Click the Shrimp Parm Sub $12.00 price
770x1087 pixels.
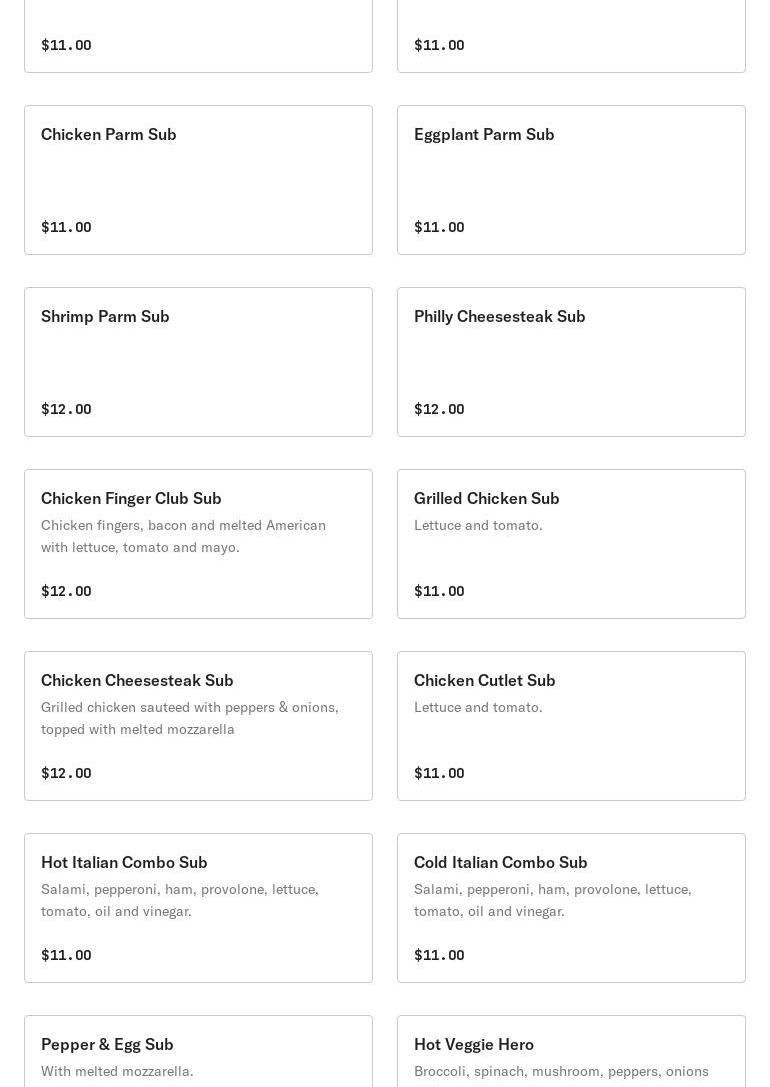(x=66, y=409)
